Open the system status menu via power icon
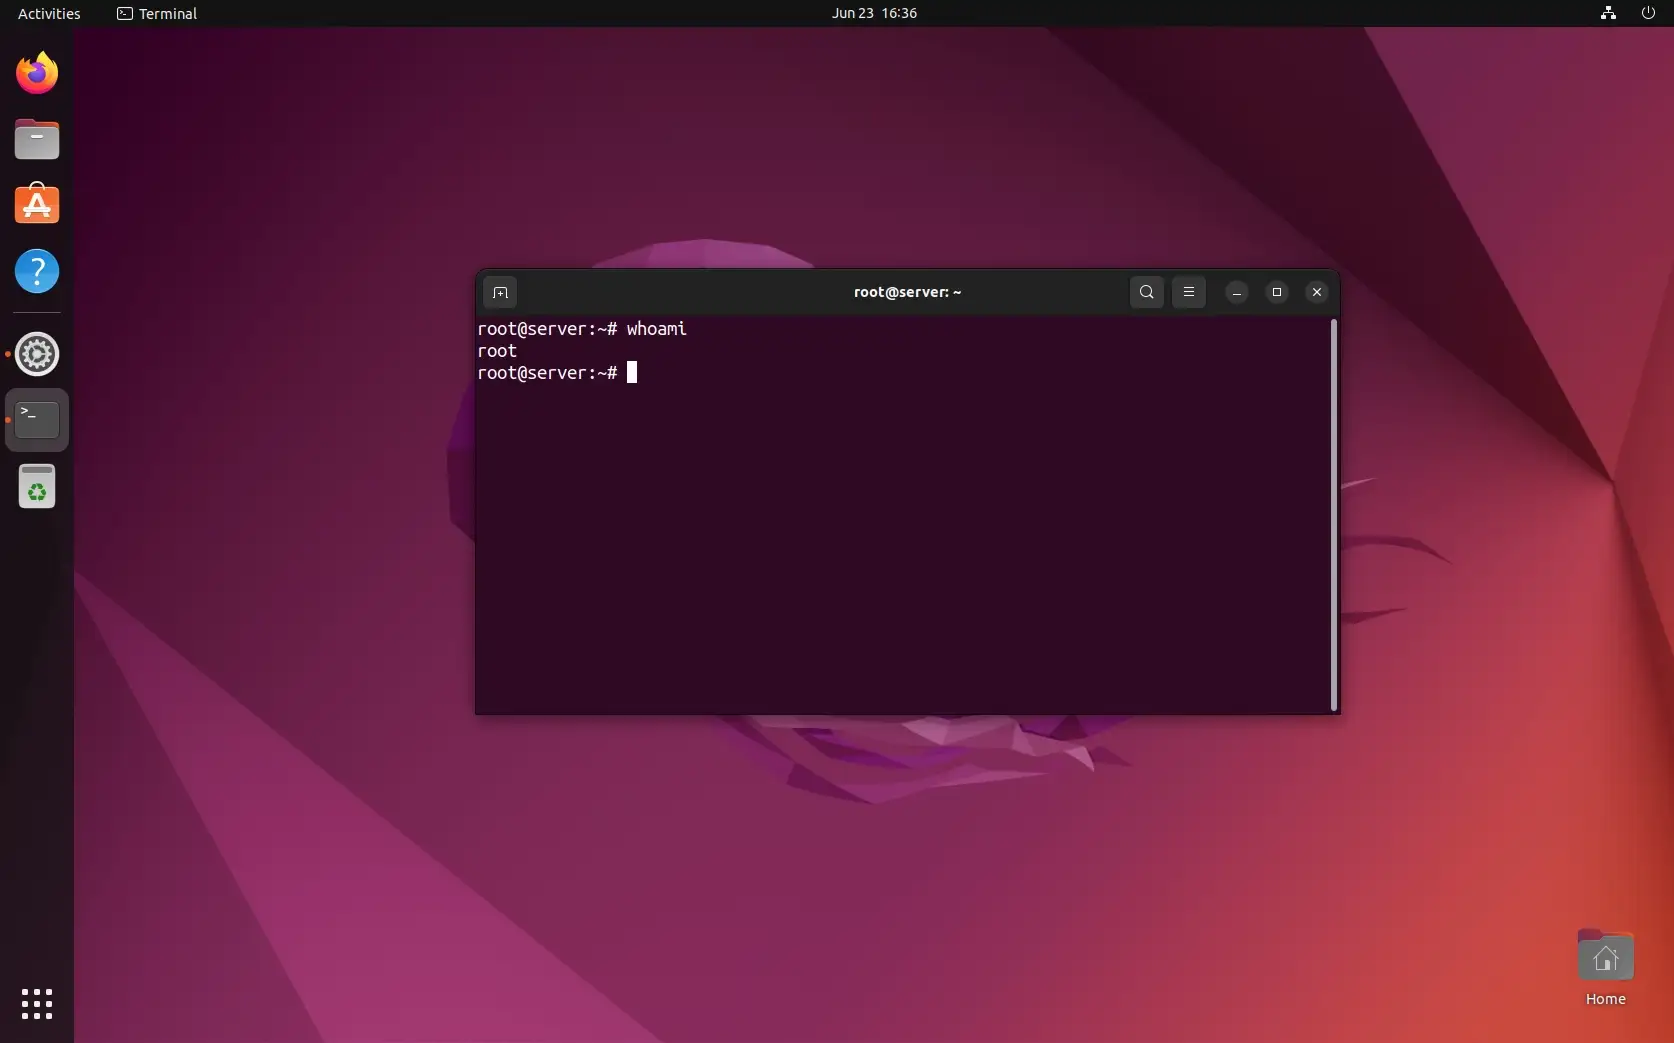 point(1647,13)
